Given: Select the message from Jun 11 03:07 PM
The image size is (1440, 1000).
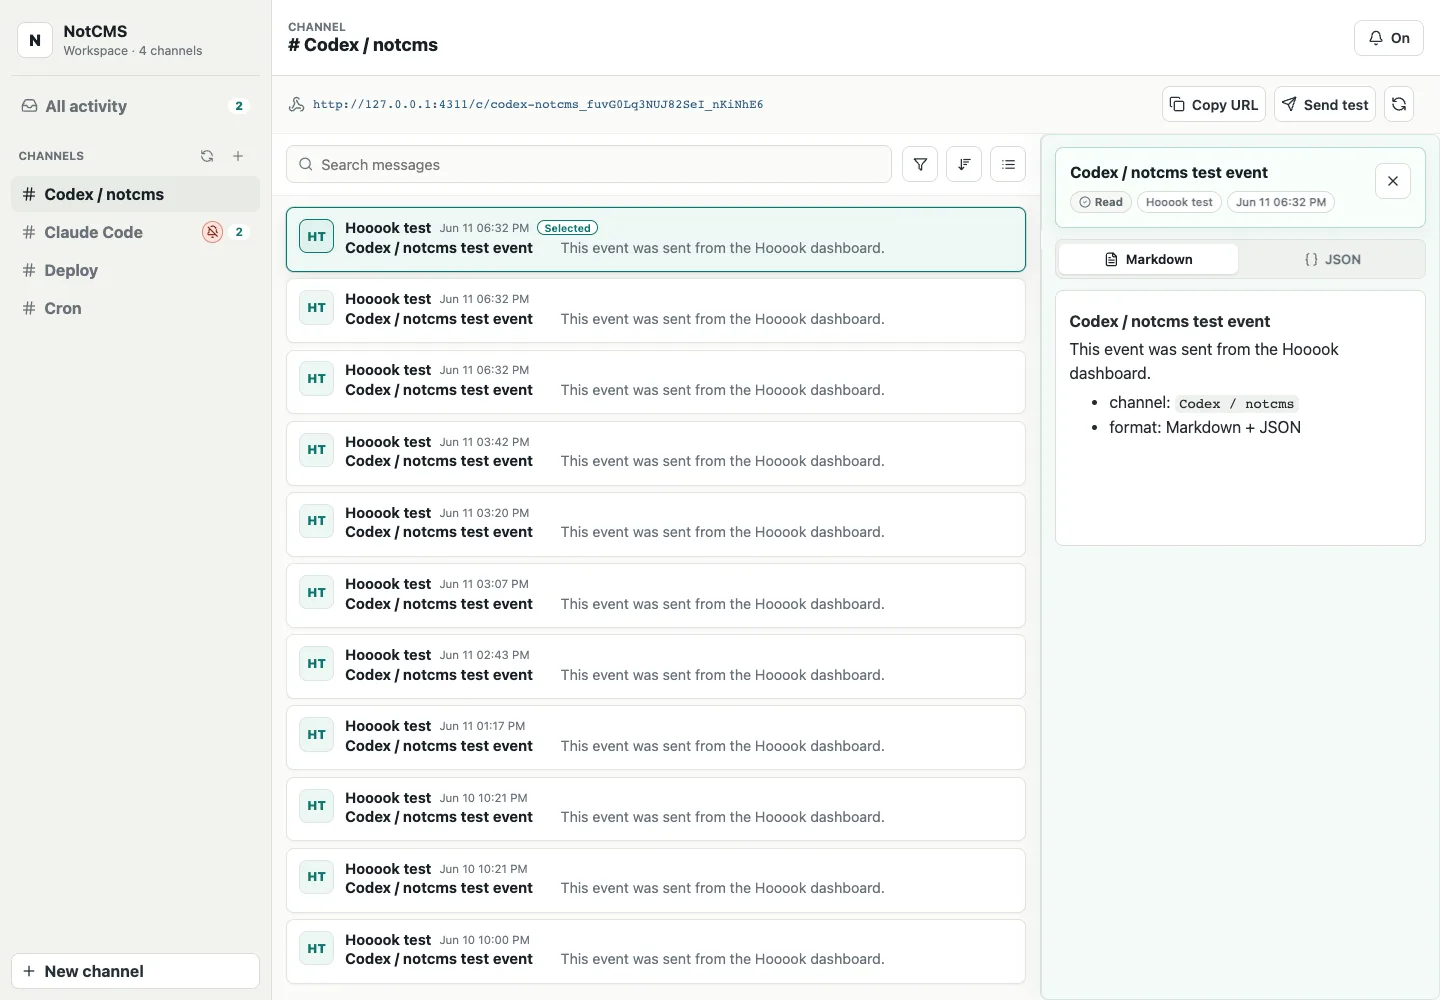Looking at the screenshot, I should pos(656,595).
